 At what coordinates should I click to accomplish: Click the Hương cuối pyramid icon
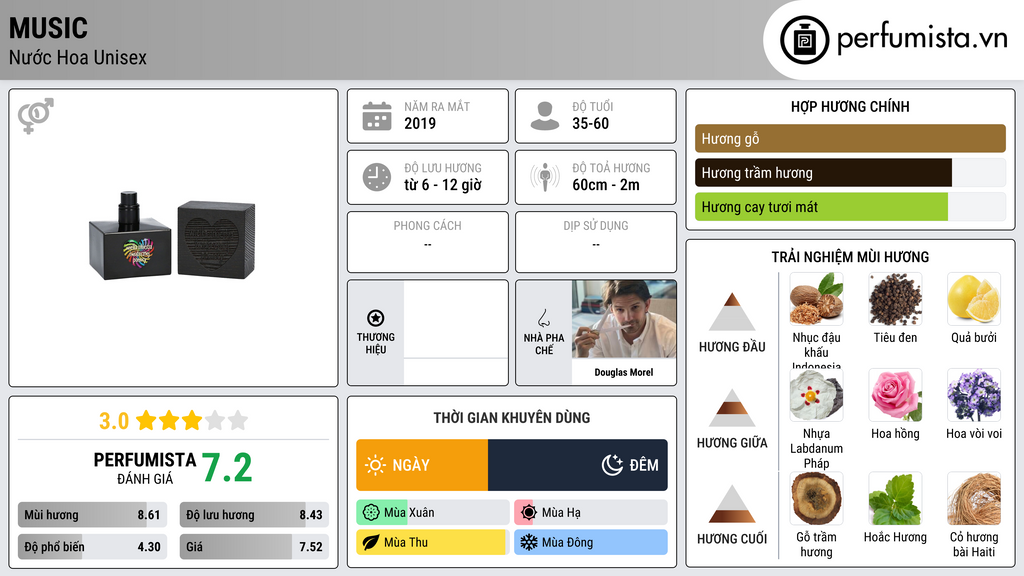(x=732, y=504)
